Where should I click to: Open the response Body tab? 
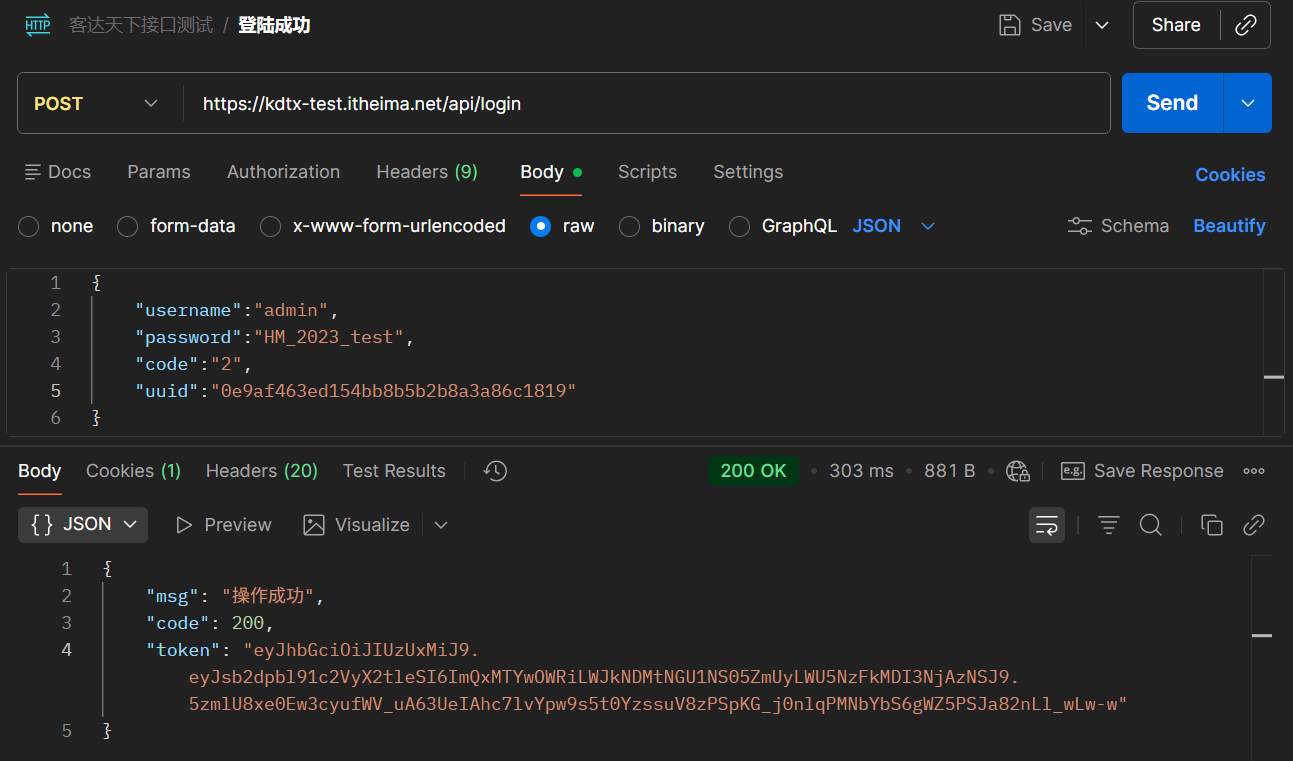click(x=40, y=471)
